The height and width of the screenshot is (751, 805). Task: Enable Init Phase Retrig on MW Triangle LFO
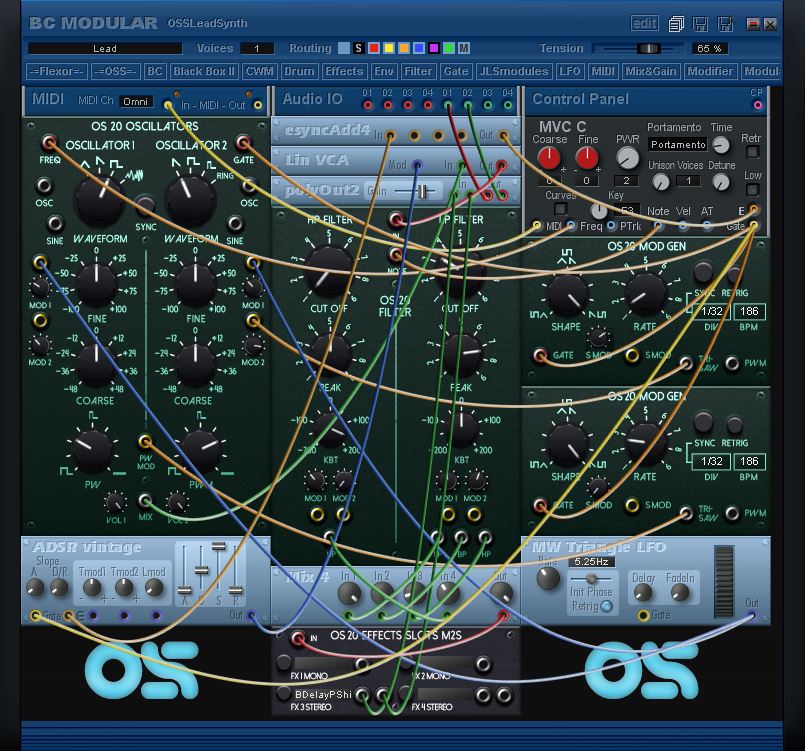pos(605,606)
